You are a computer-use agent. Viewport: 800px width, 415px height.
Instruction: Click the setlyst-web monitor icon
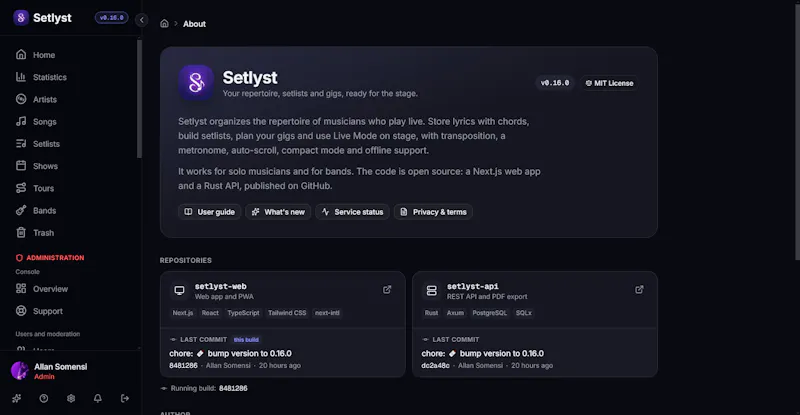tap(179, 290)
